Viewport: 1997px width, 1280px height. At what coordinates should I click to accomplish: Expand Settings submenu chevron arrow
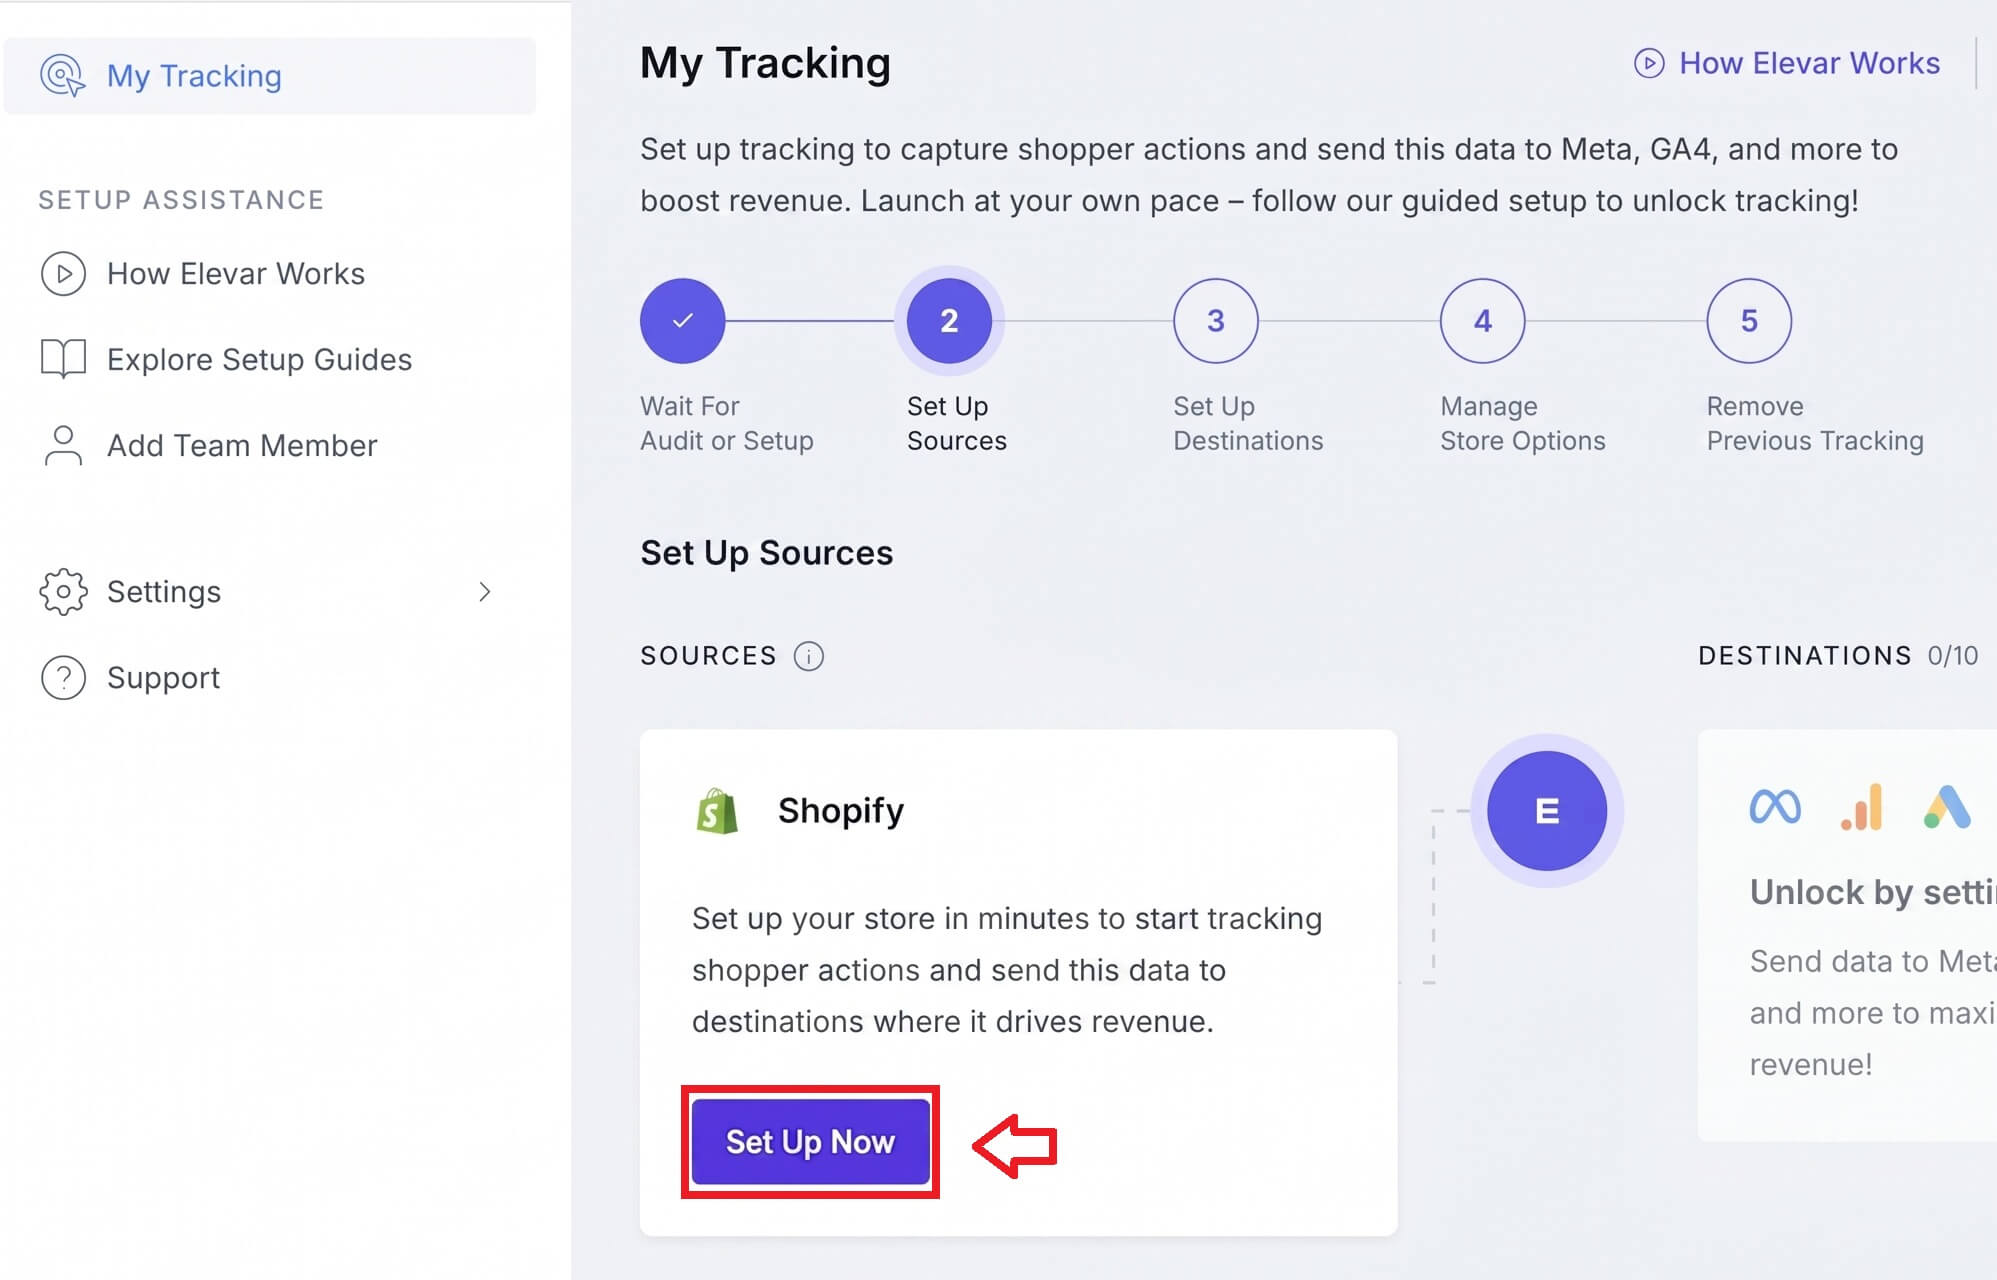[485, 592]
